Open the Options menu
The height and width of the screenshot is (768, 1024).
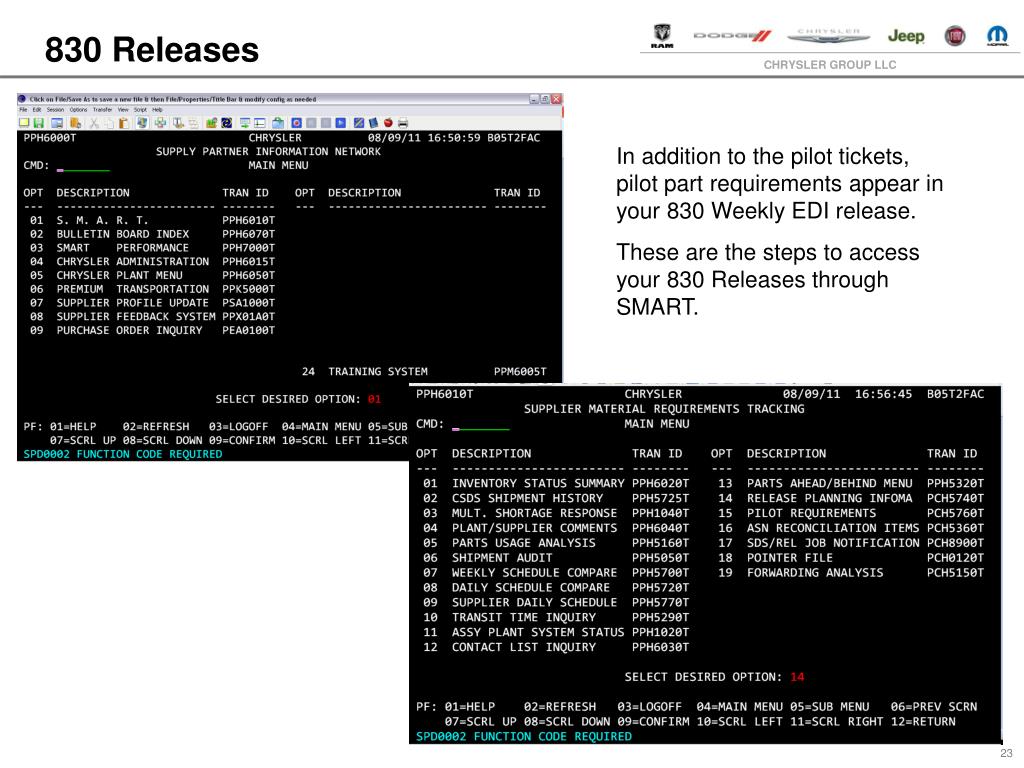pos(78,110)
